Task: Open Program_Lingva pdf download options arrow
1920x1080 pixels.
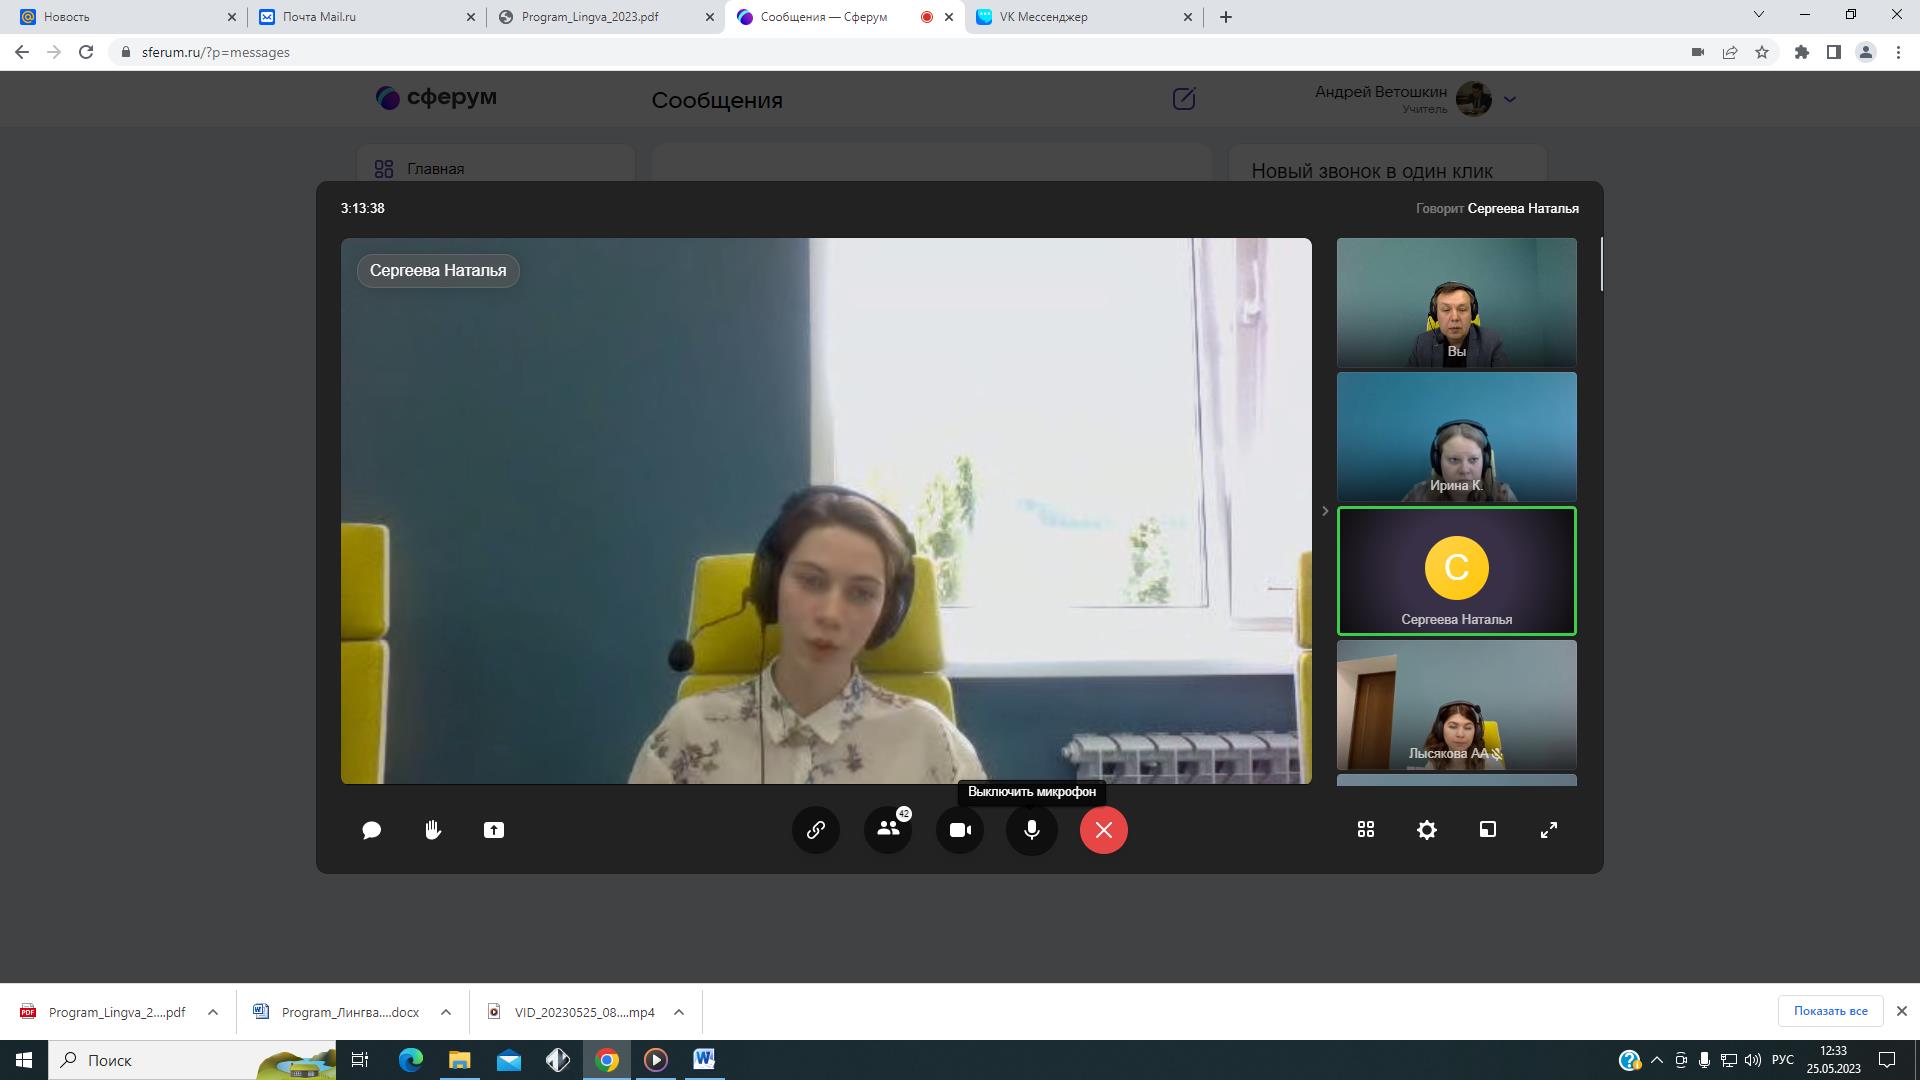Action: pos(213,1012)
